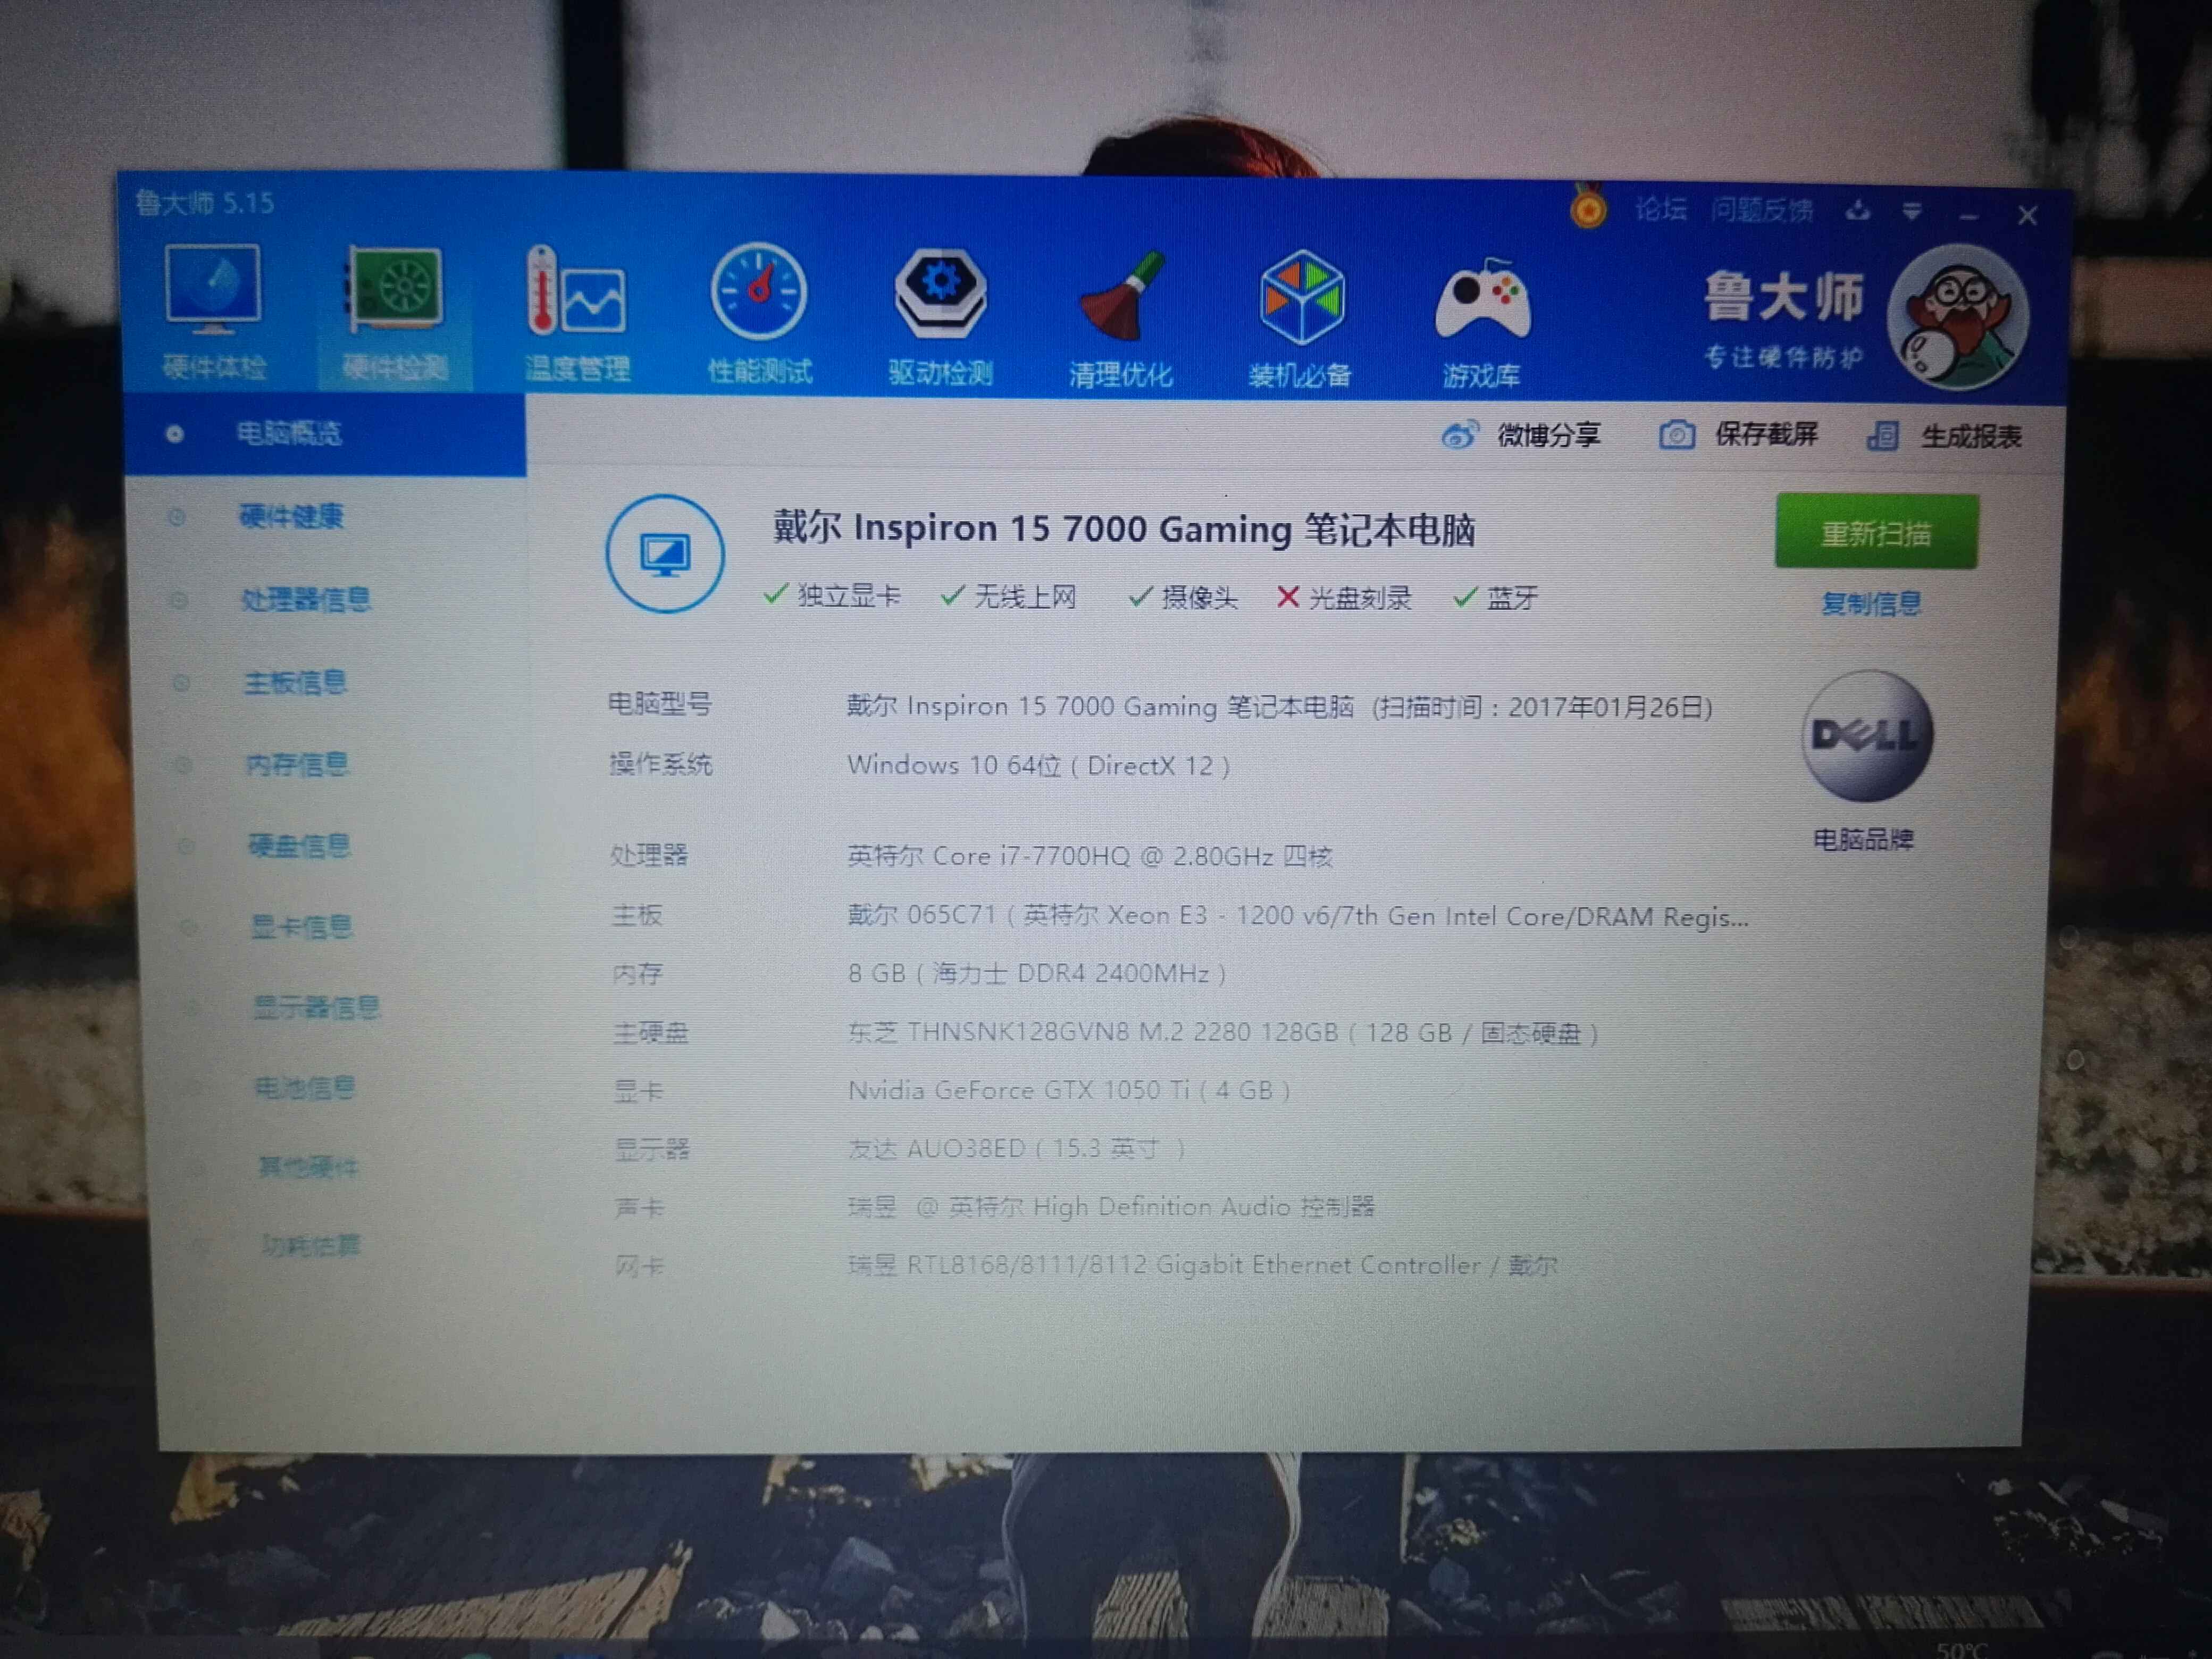Minimize the 鲁大师 window
The image size is (2212, 1659).
[x=1968, y=215]
